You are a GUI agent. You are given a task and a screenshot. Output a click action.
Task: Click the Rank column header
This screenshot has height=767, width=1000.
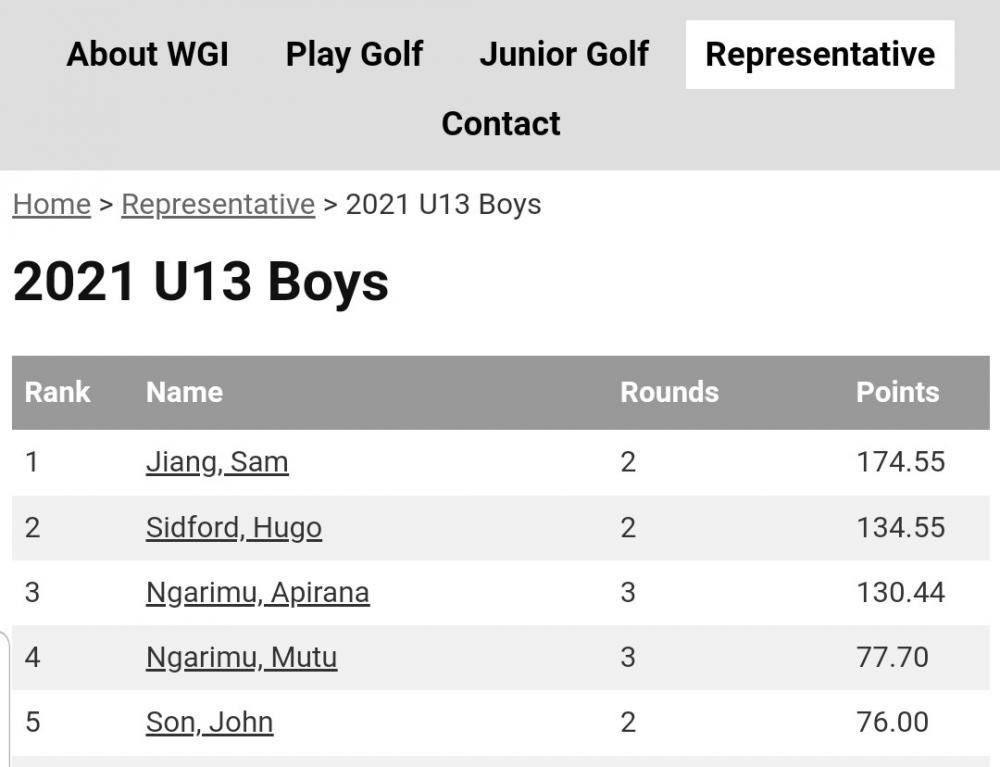point(57,392)
